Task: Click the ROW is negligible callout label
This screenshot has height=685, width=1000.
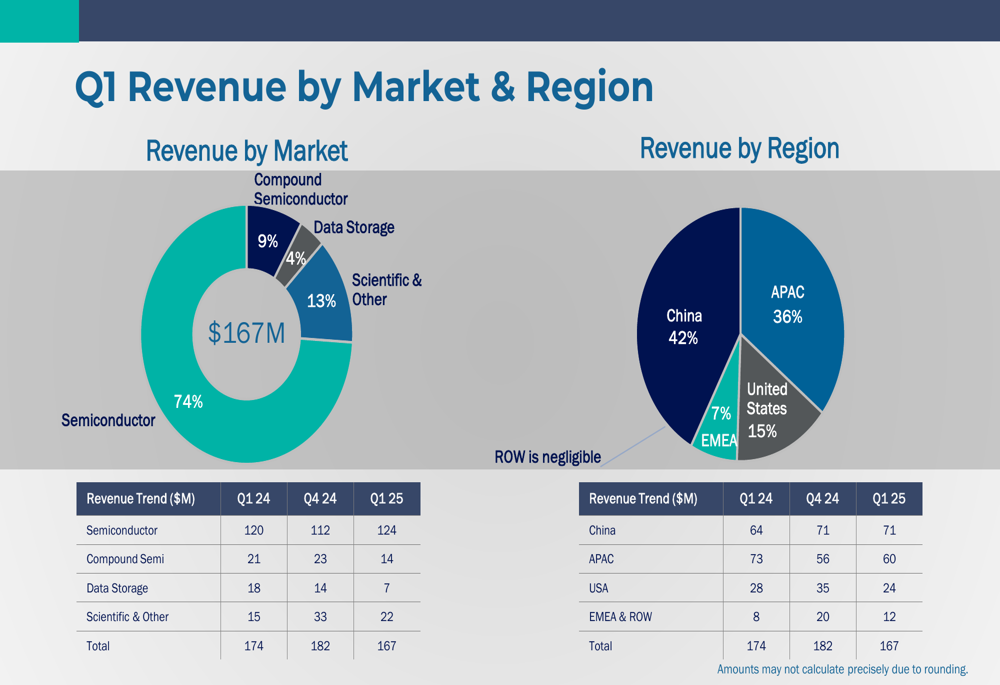Action: tap(548, 457)
